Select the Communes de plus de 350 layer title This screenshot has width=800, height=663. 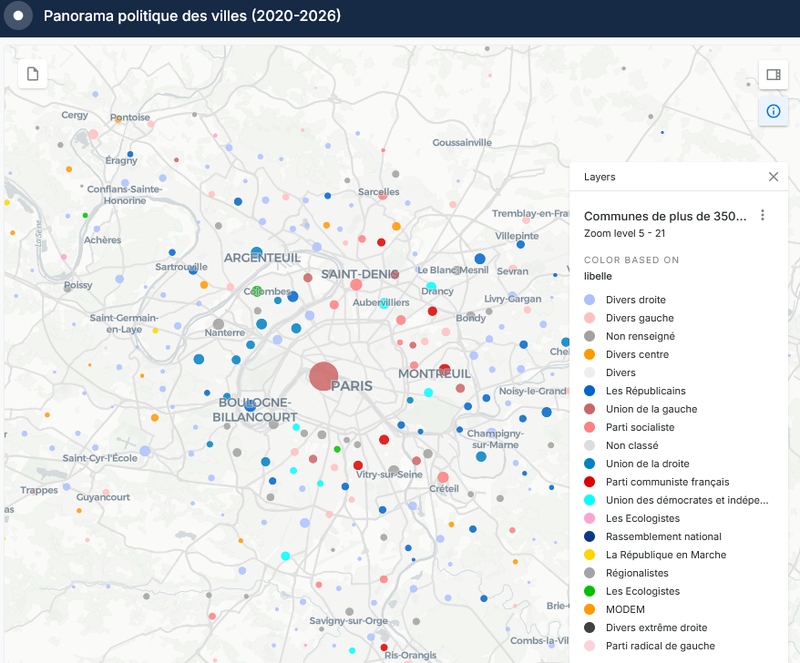pos(664,216)
